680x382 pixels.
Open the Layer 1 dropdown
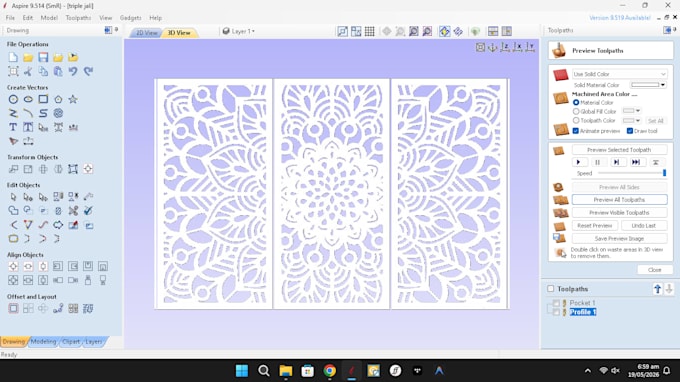[x=239, y=31]
